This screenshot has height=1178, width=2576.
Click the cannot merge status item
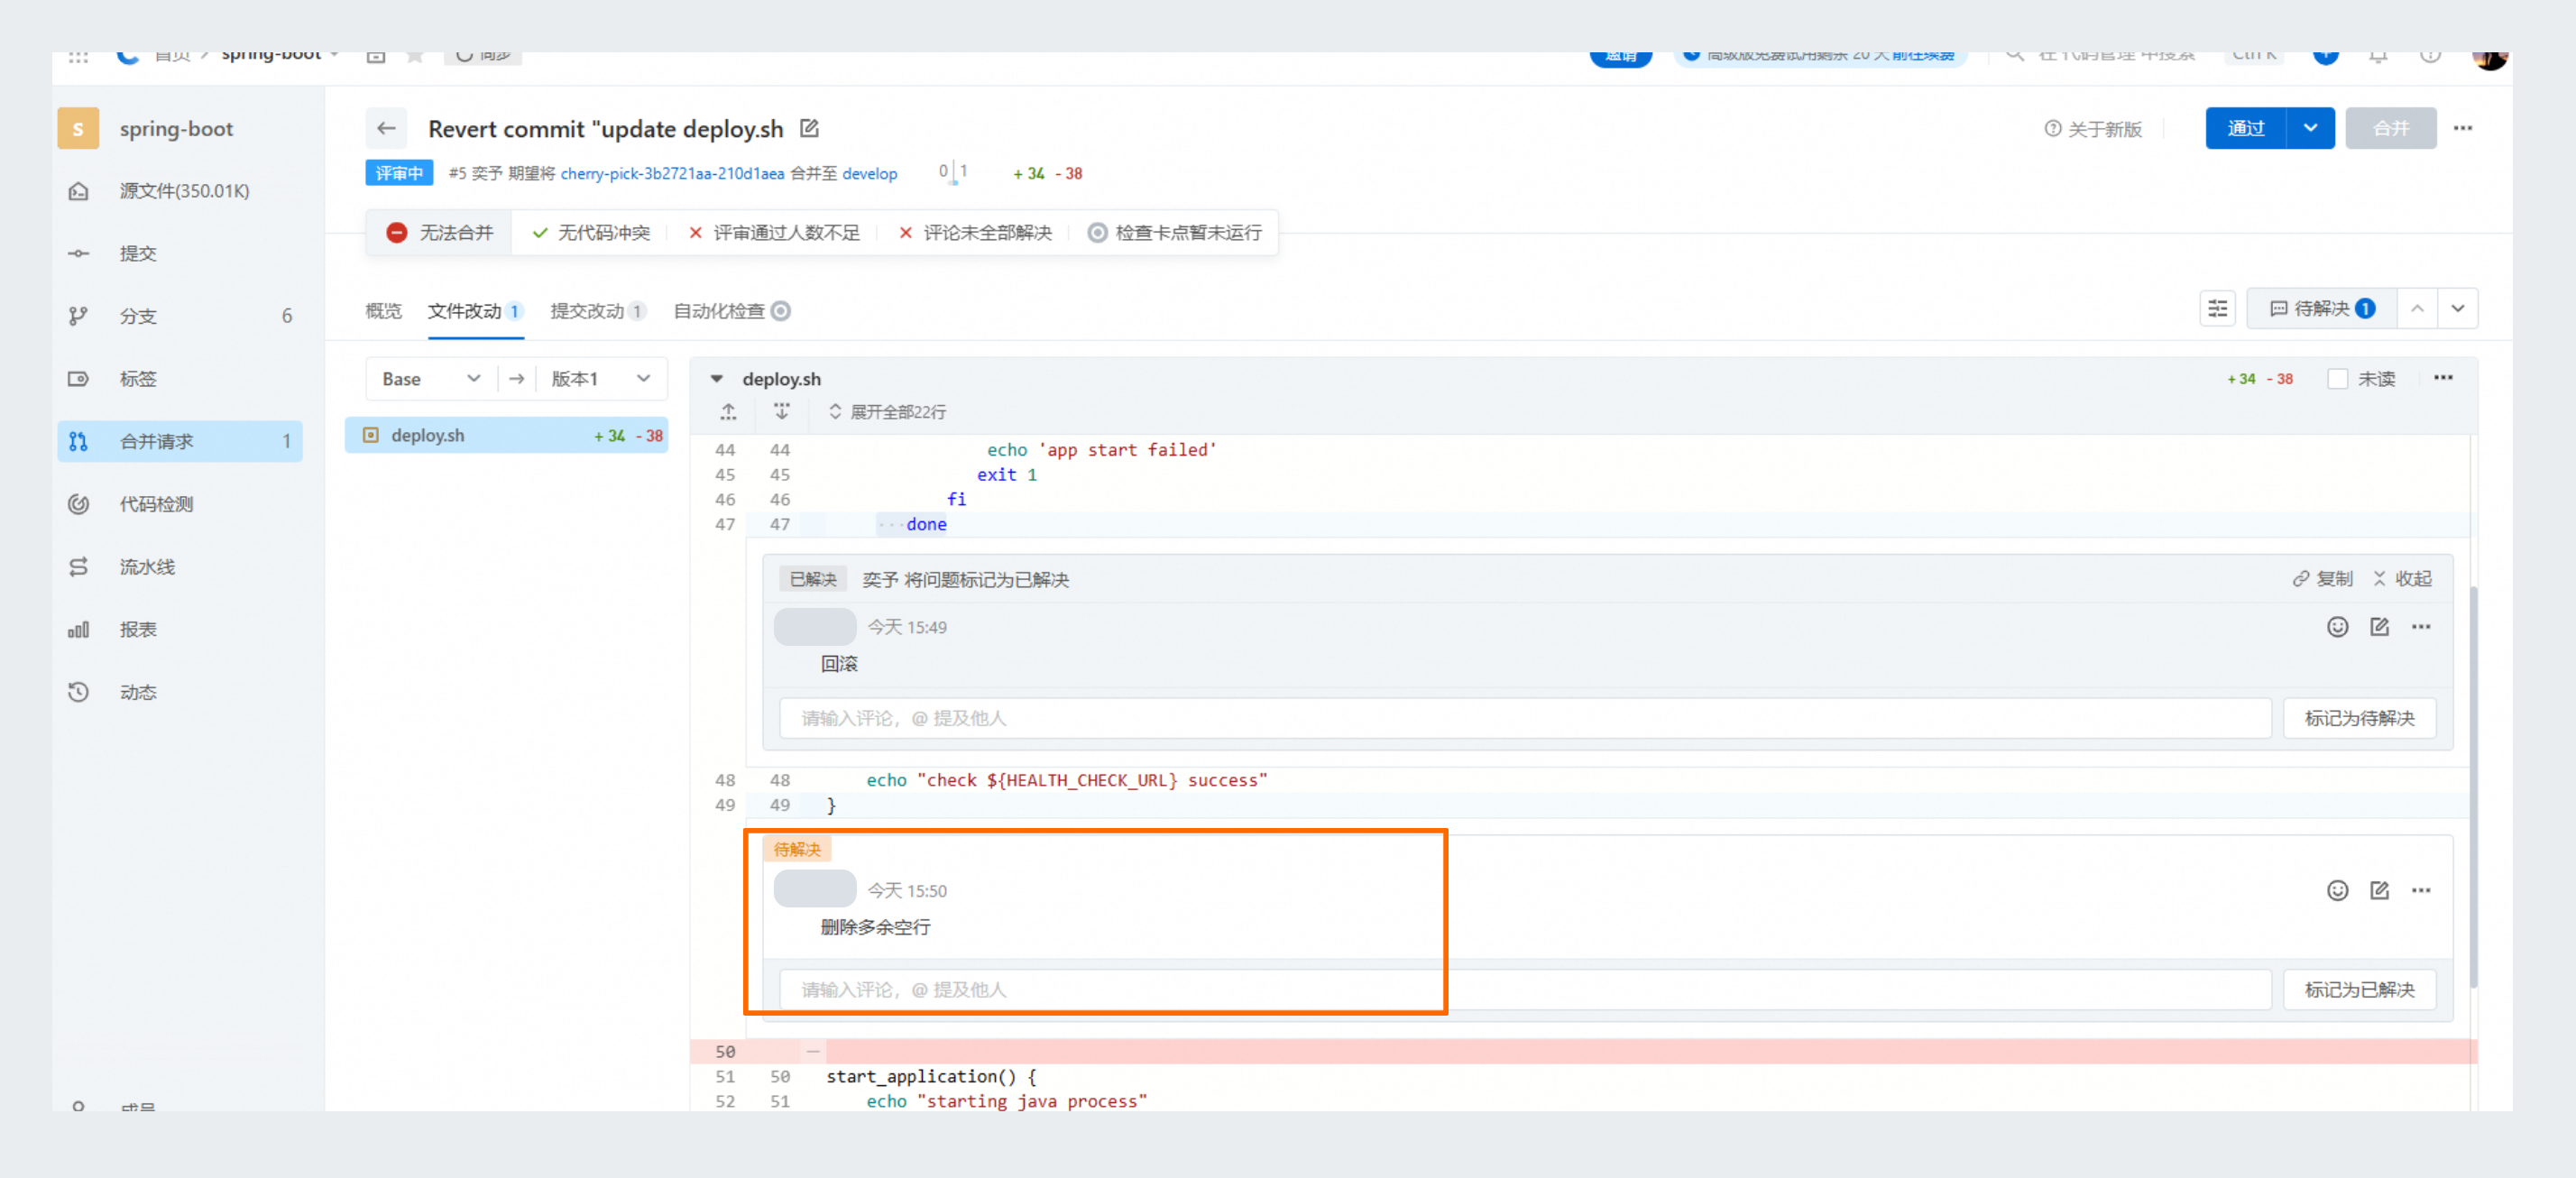[x=440, y=233]
